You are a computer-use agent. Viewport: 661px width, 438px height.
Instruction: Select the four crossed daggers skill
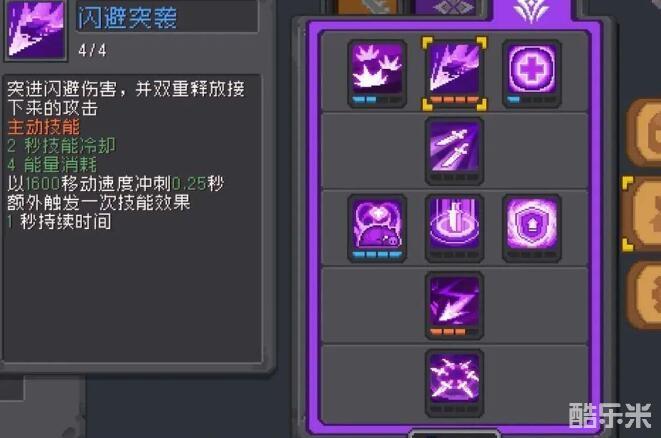(454, 383)
